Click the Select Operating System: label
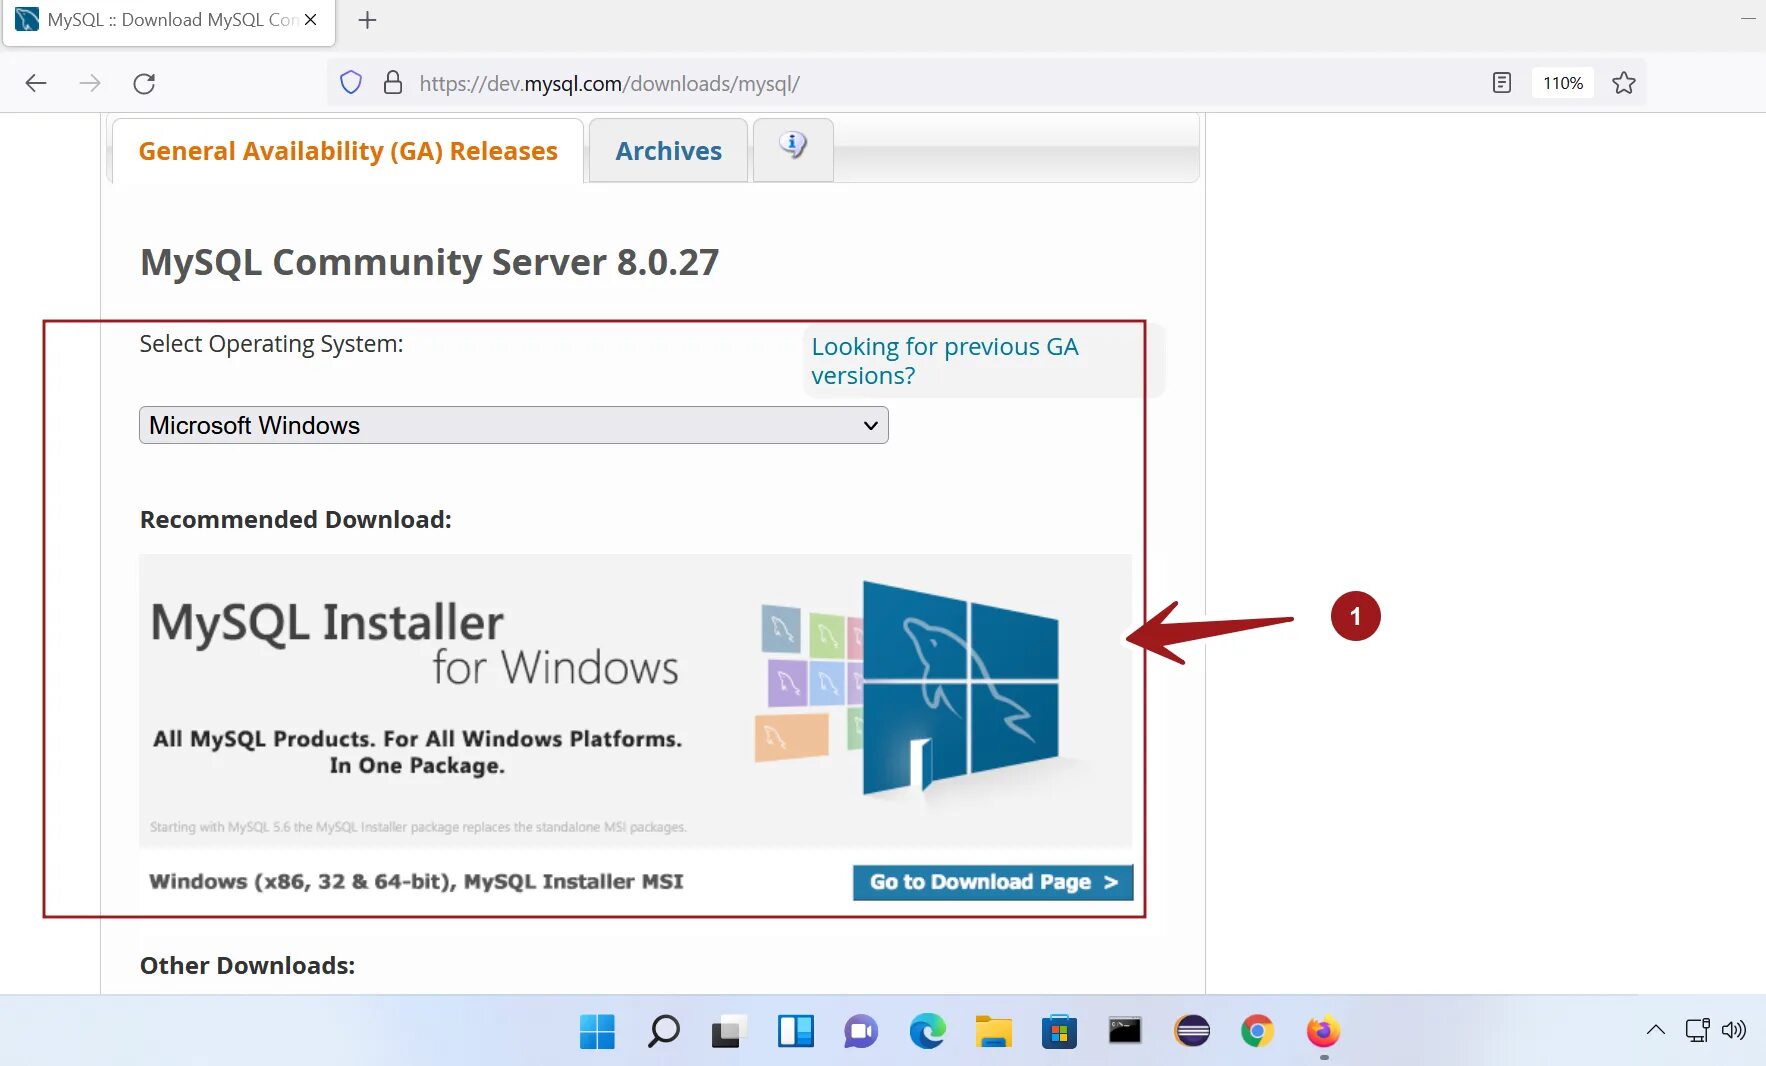This screenshot has height=1066, width=1766. (271, 343)
